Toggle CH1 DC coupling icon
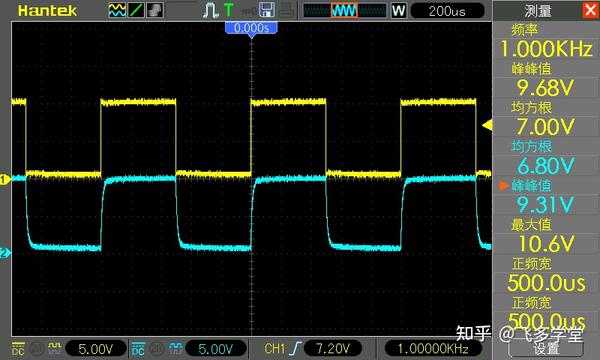This screenshot has width=600, height=360. point(18,349)
